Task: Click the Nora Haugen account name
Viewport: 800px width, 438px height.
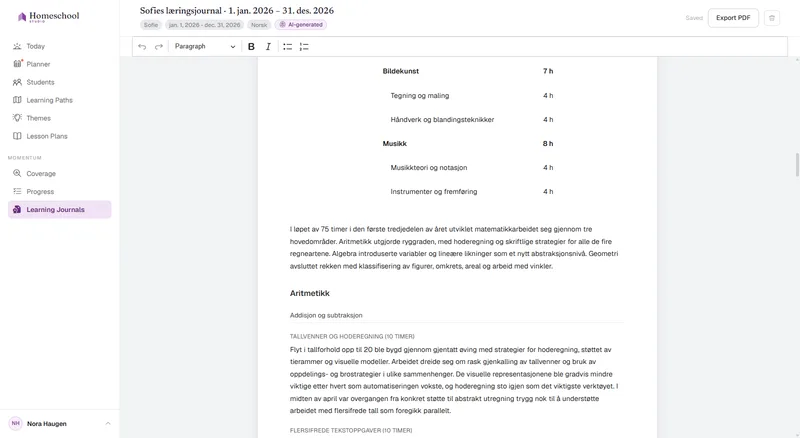Action: (46, 424)
